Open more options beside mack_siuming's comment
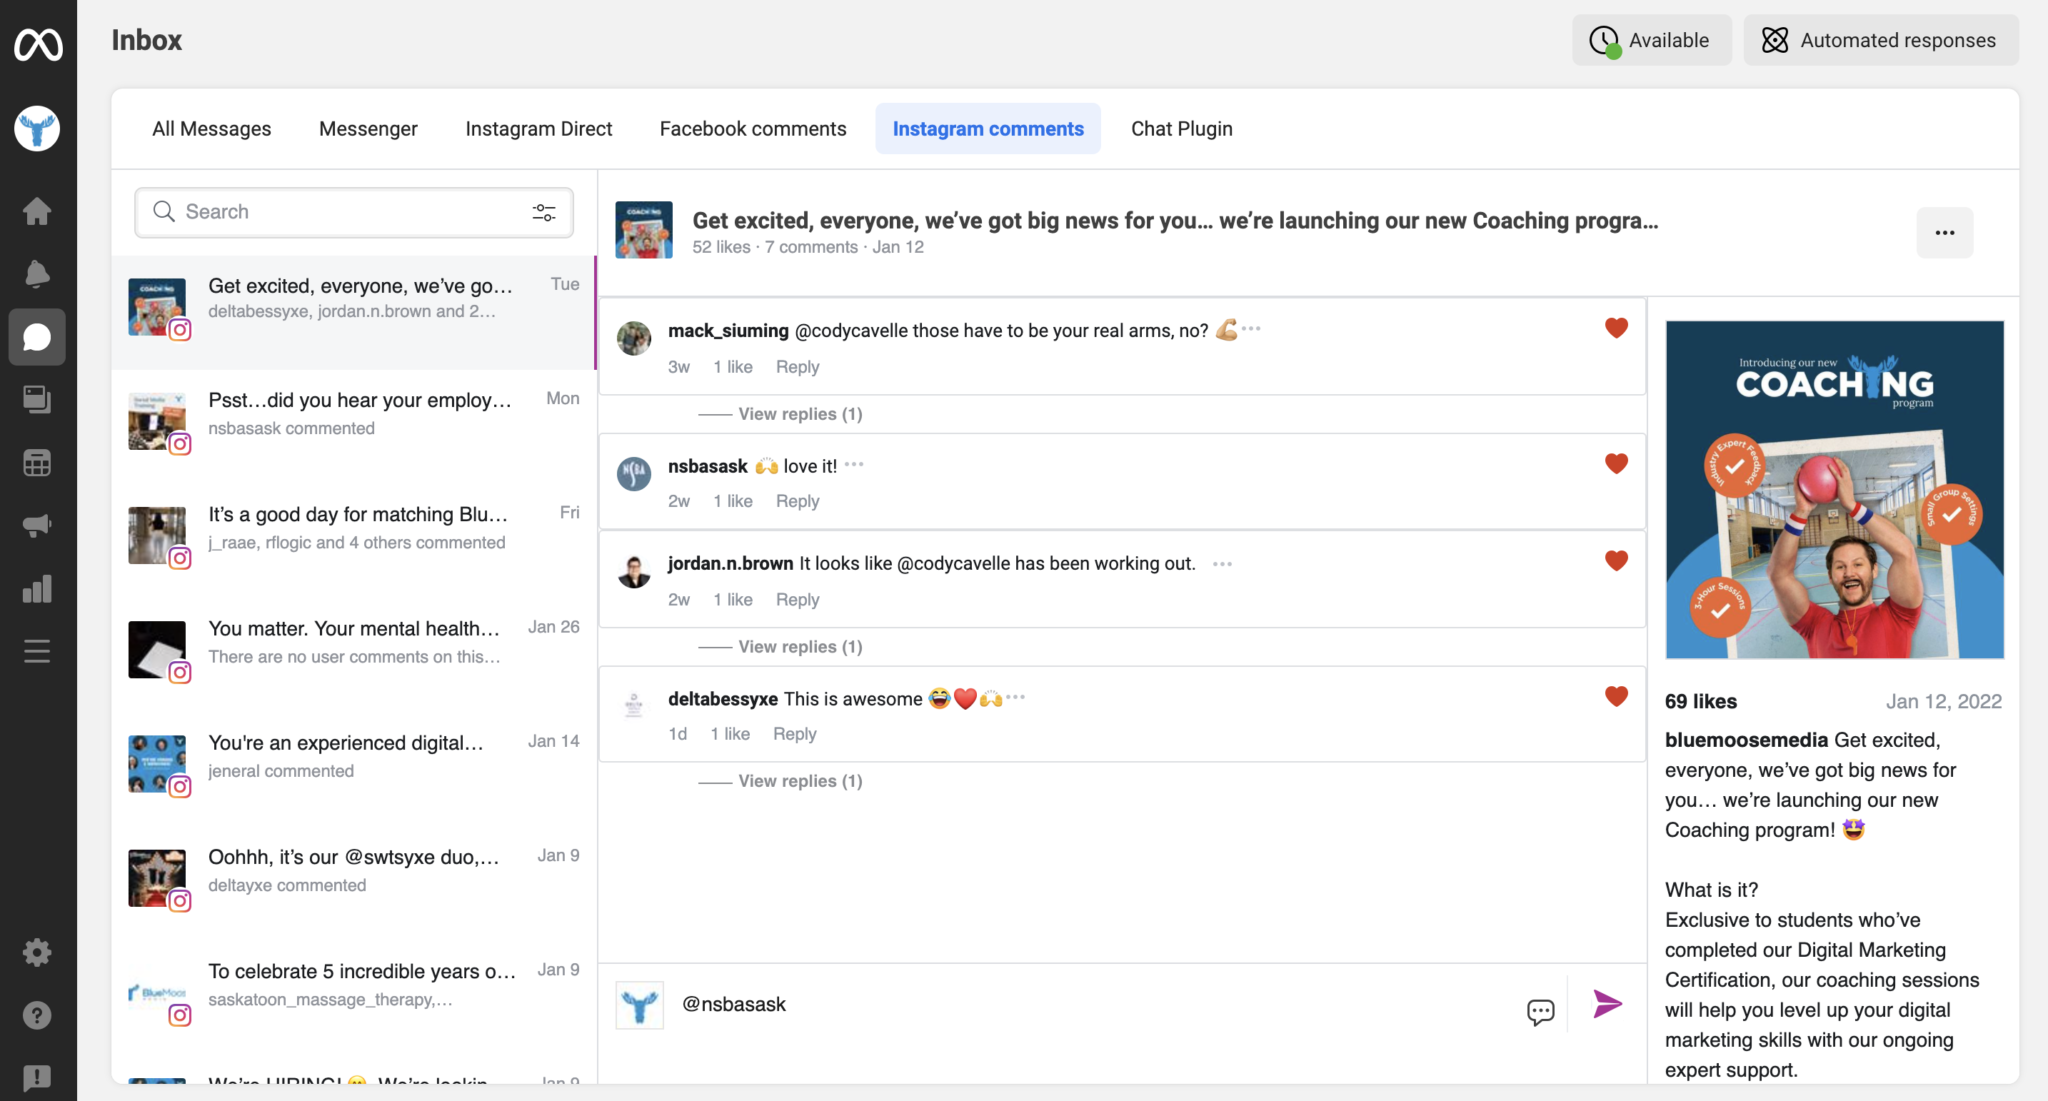This screenshot has height=1101, width=2048. point(1251,329)
